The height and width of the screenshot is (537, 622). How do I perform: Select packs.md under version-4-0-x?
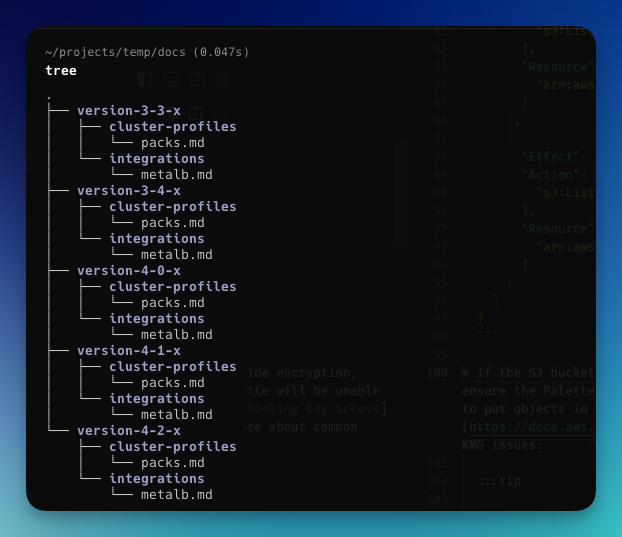(x=173, y=303)
